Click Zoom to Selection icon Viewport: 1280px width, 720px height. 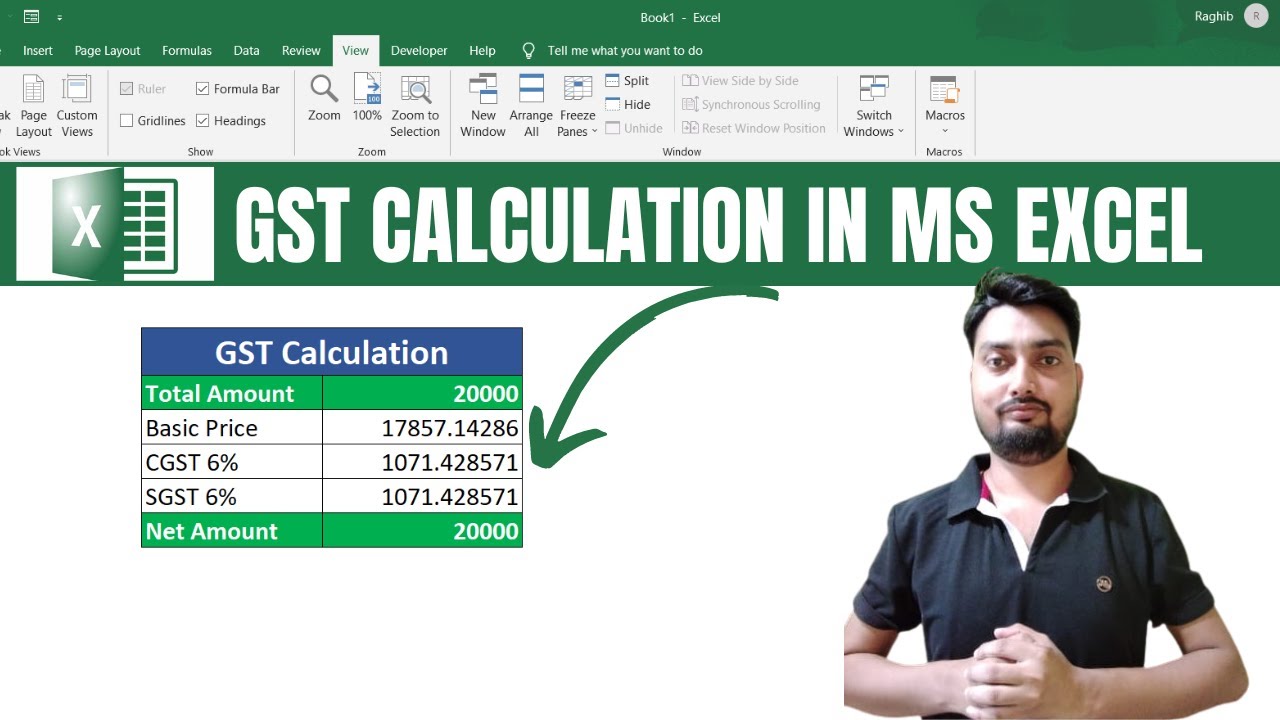(415, 89)
